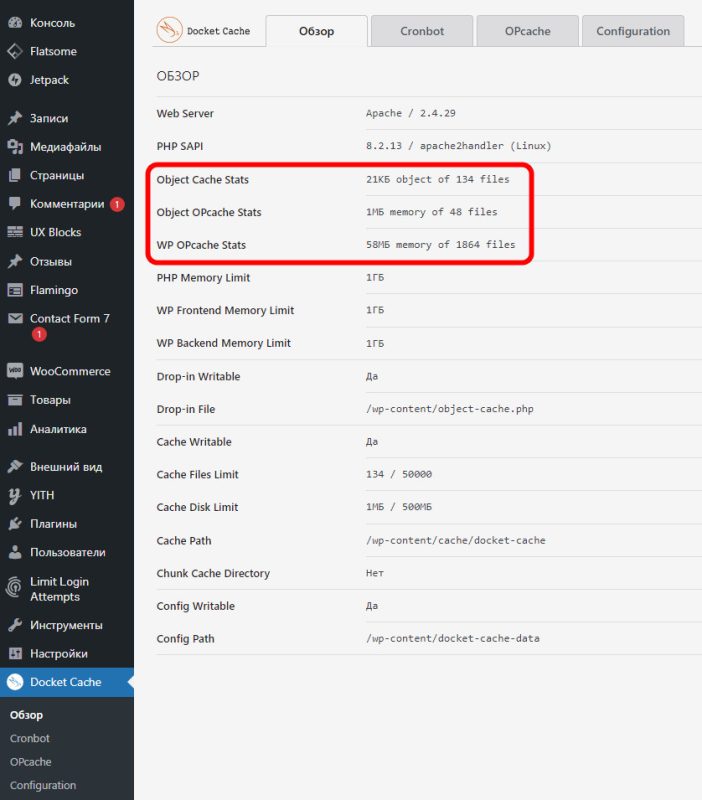Open the Аналитика bar chart icon
702x800 pixels.
pyautogui.click(x=15, y=429)
